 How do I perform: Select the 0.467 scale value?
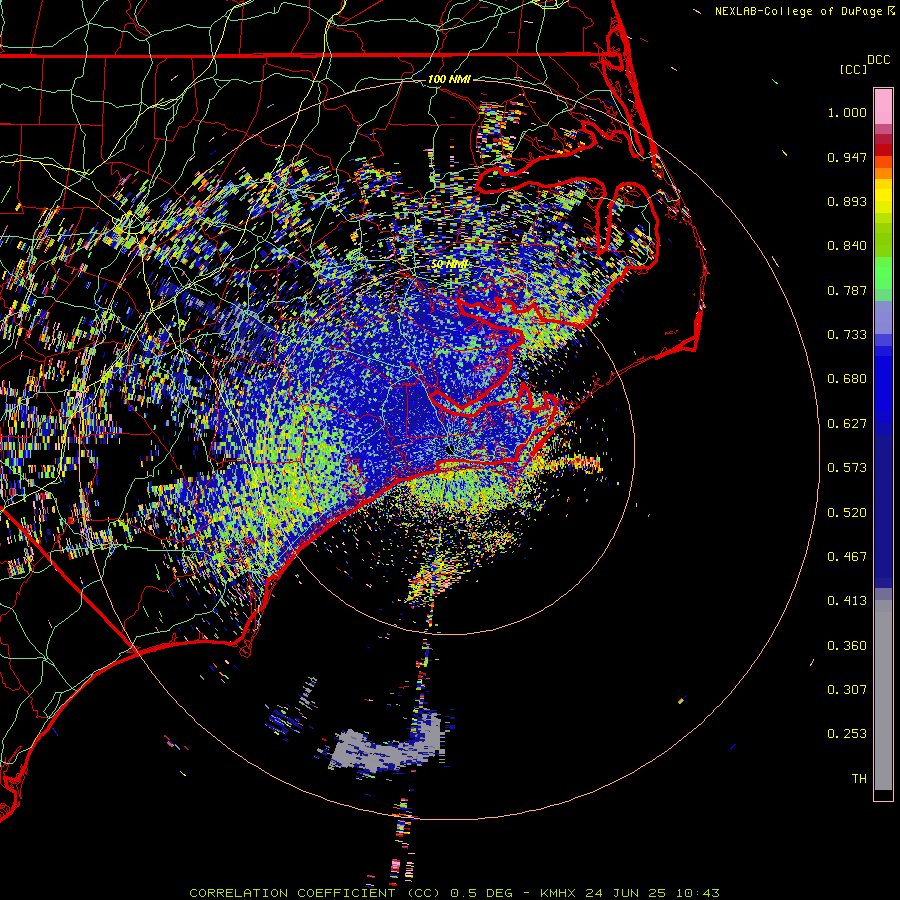tap(847, 557)
